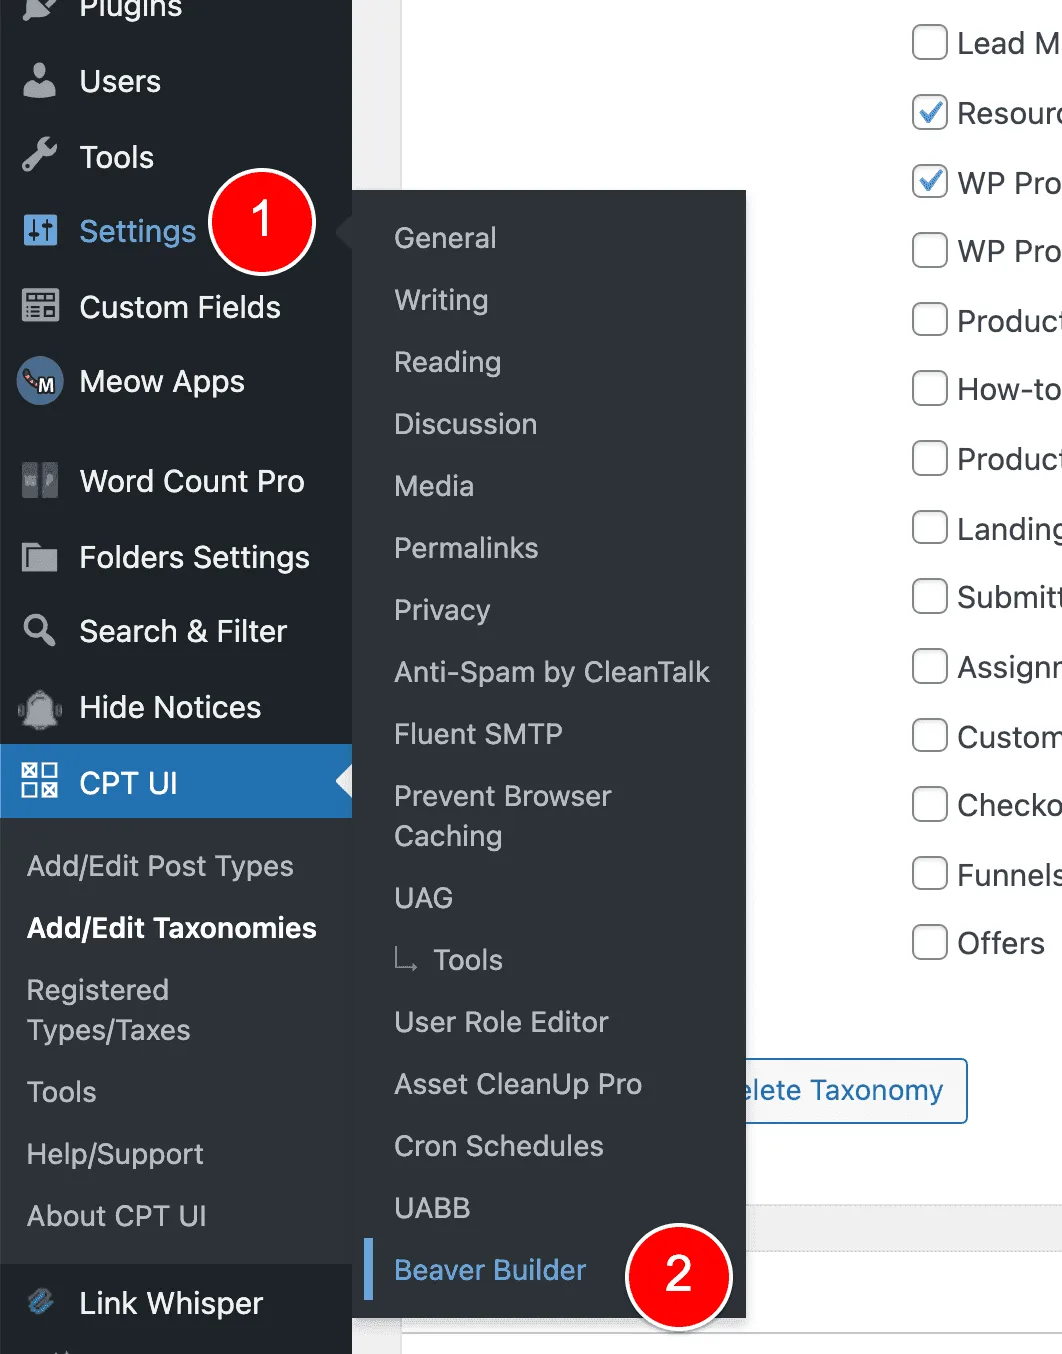Open Anti-Spam by CleanTalk settings
Viewport: 1062px width, 1354px height.
pyautogui.click(x=552, y=672)
